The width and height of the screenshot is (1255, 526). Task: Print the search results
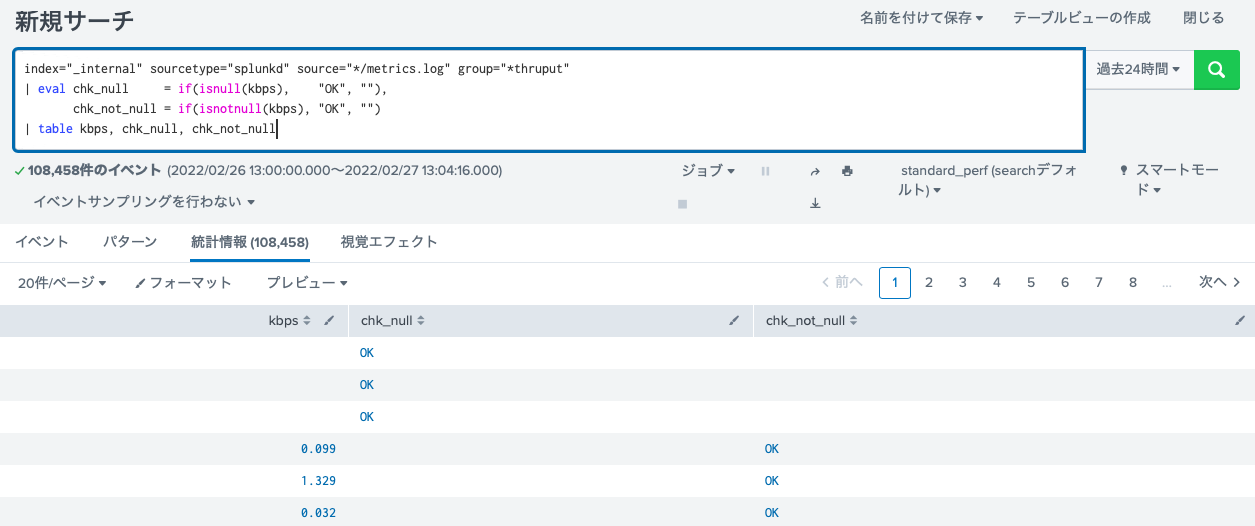click(x=847, y=171)
